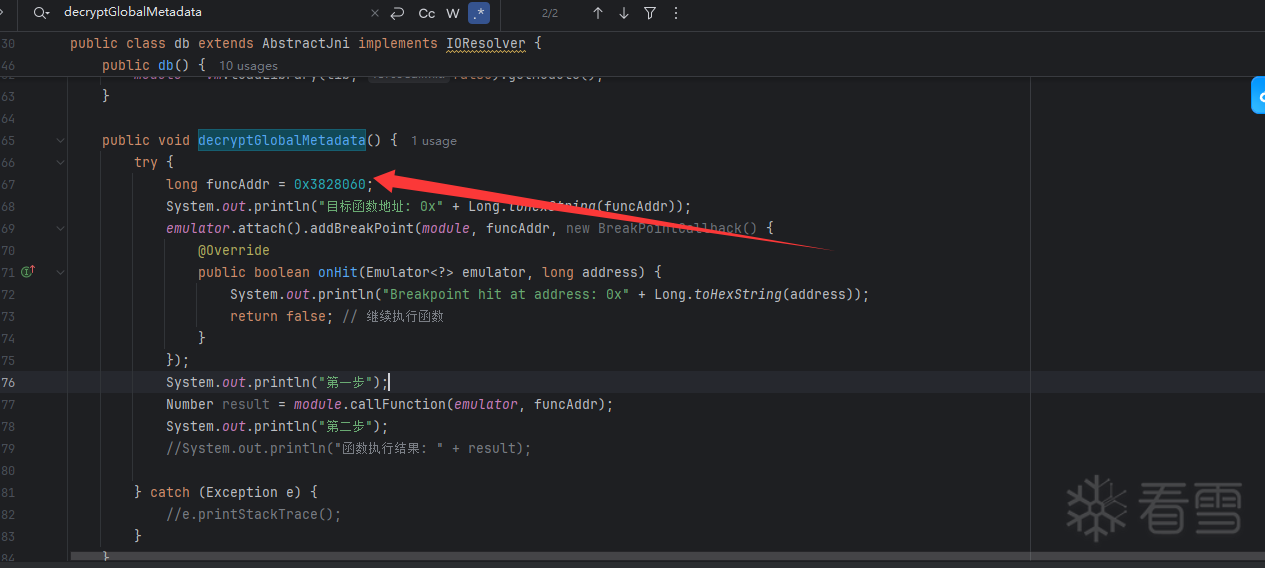This screenshot has height=568, width=1265.
Task: Collapse the addBreakPoint callback fold line 69
Action: coord(60,229)
